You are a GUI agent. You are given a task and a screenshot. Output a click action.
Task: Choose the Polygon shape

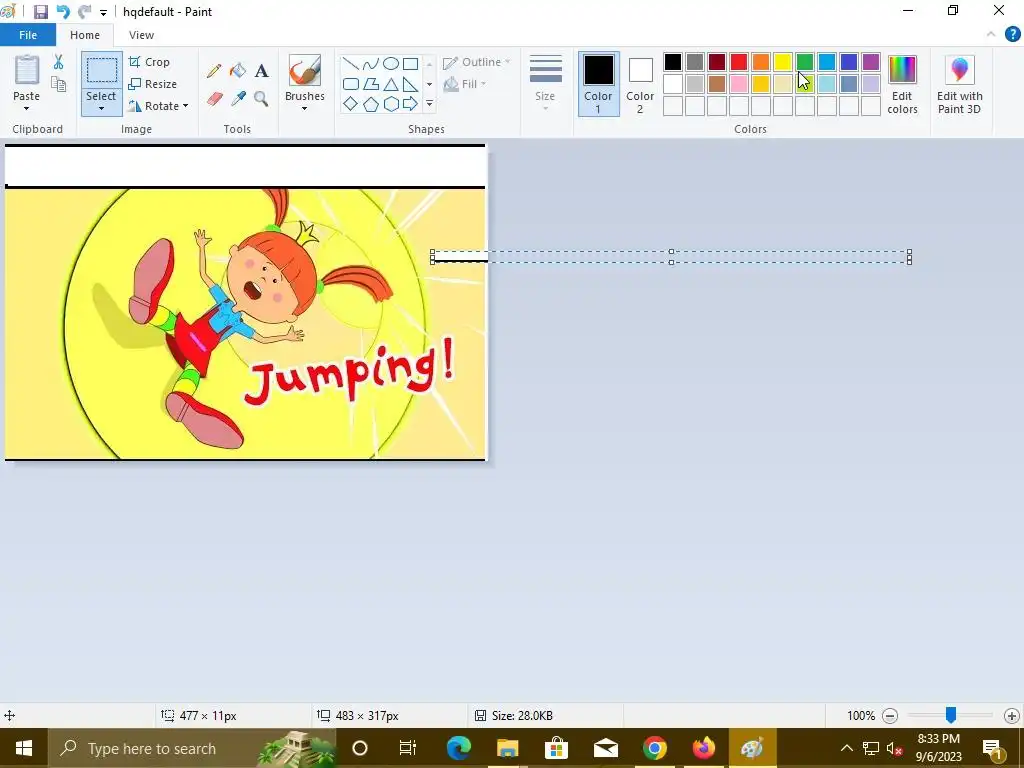(x=370, y=84)
